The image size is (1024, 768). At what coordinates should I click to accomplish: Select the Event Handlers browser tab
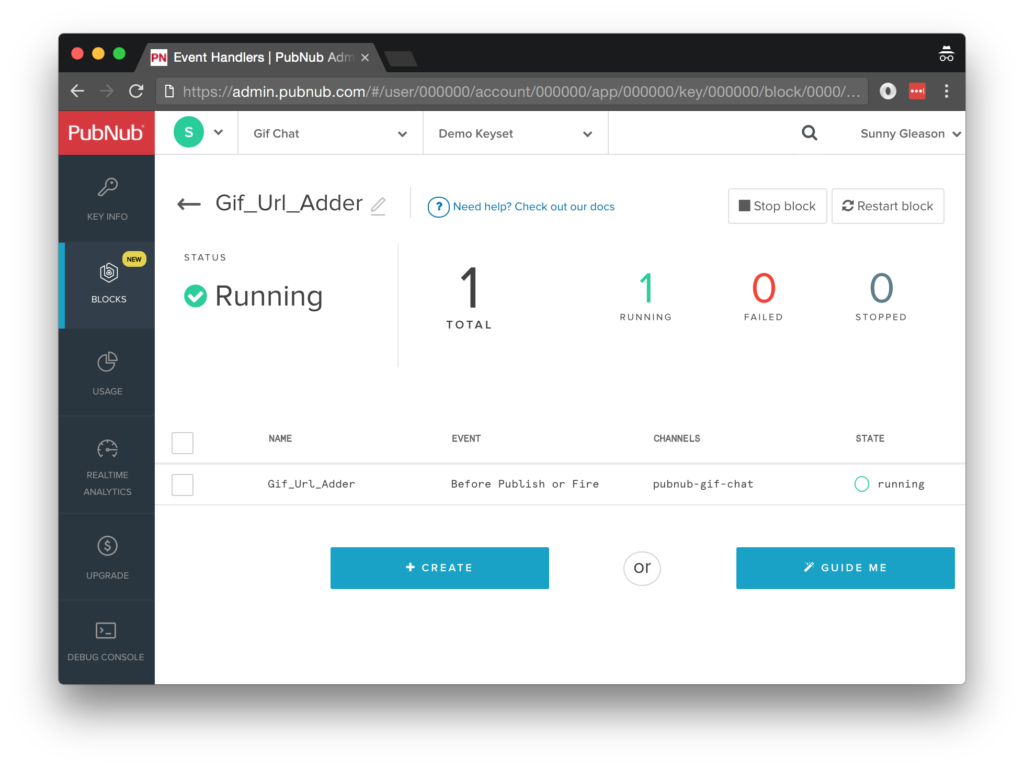[x=260, y=57]
